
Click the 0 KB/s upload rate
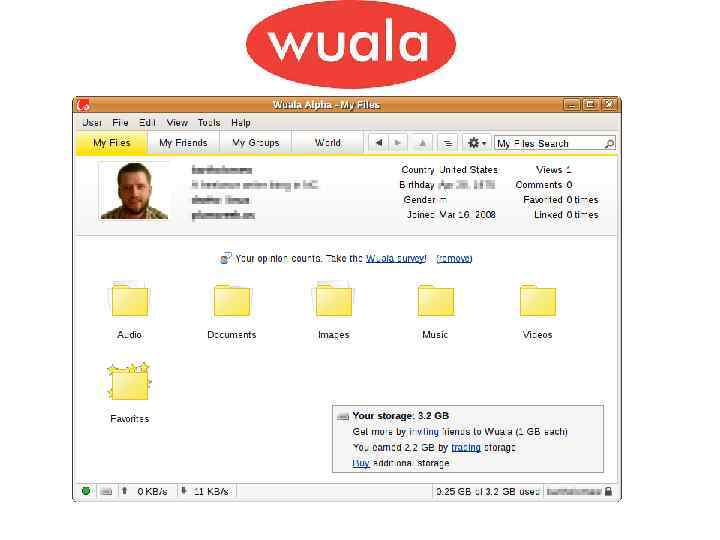[152, 491]
